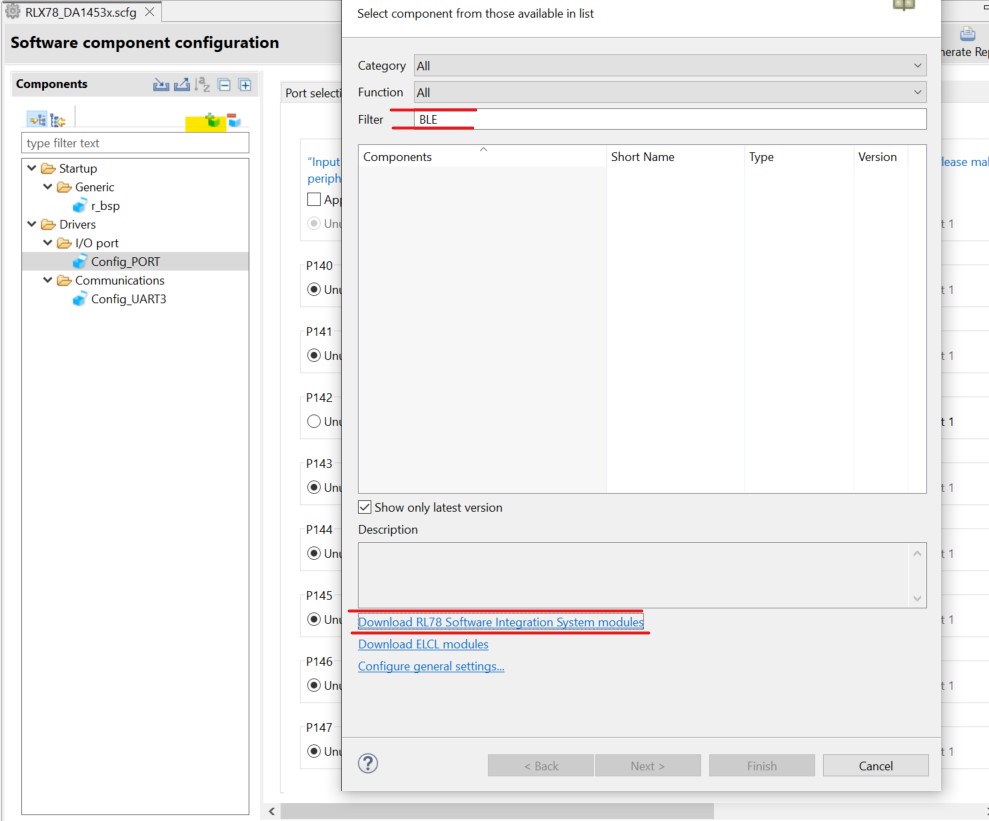
Task: Click the Back button
Action: [541, 766]
